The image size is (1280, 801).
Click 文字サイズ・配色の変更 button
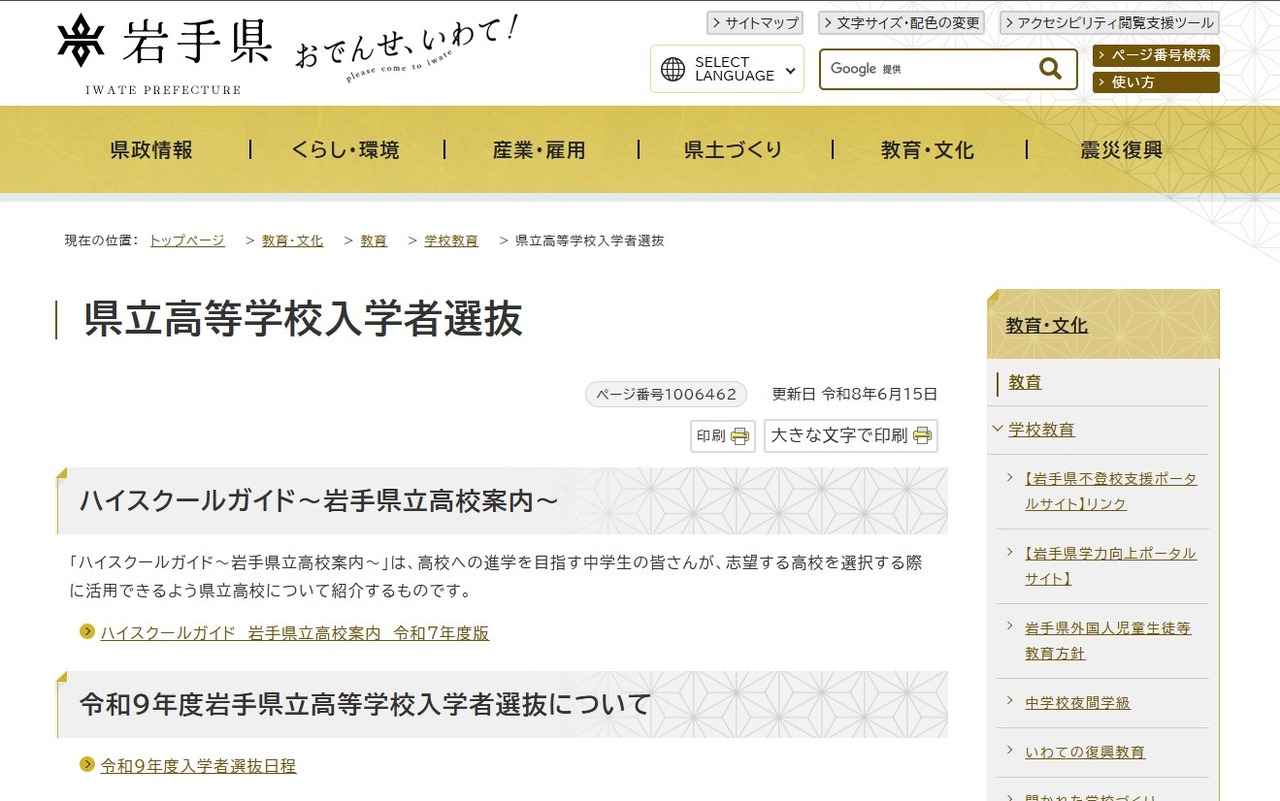tap(901, 22)
